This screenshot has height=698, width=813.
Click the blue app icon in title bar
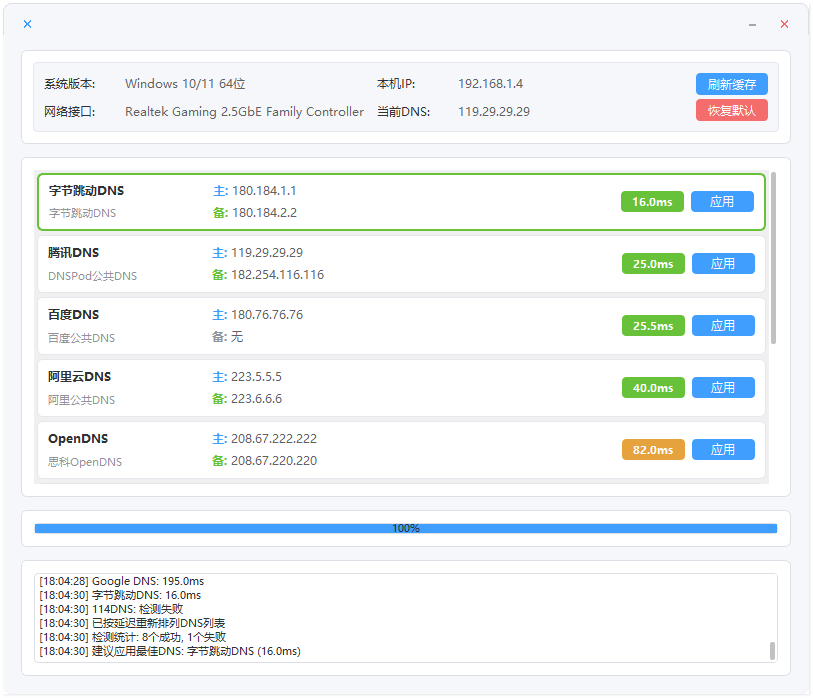coord(27,24)
